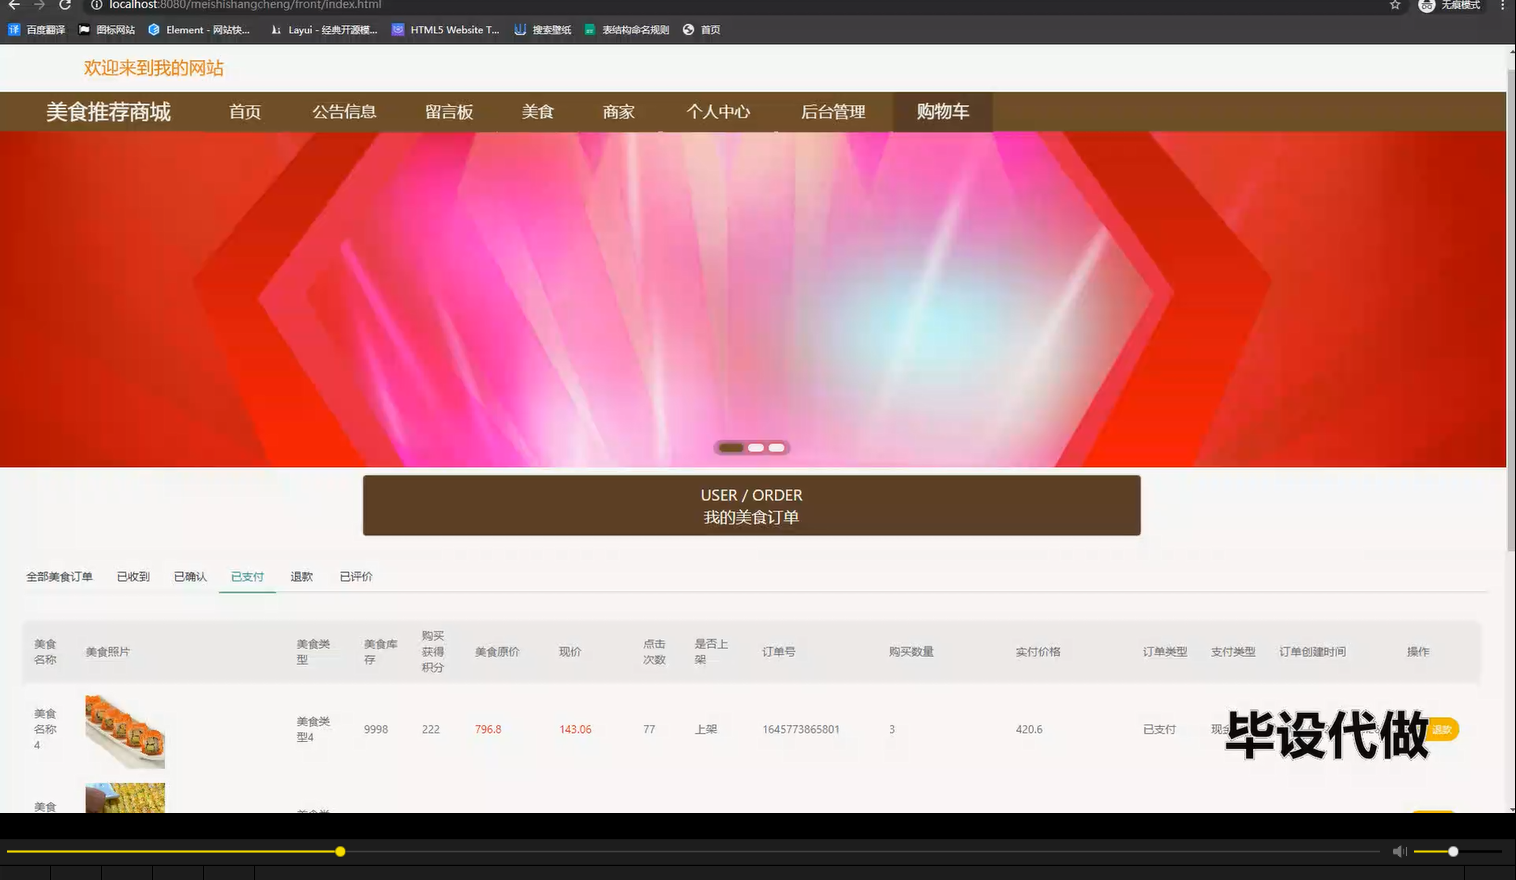Open the 购物车 navigation item

pyautogui.click(x=941, y=111)
